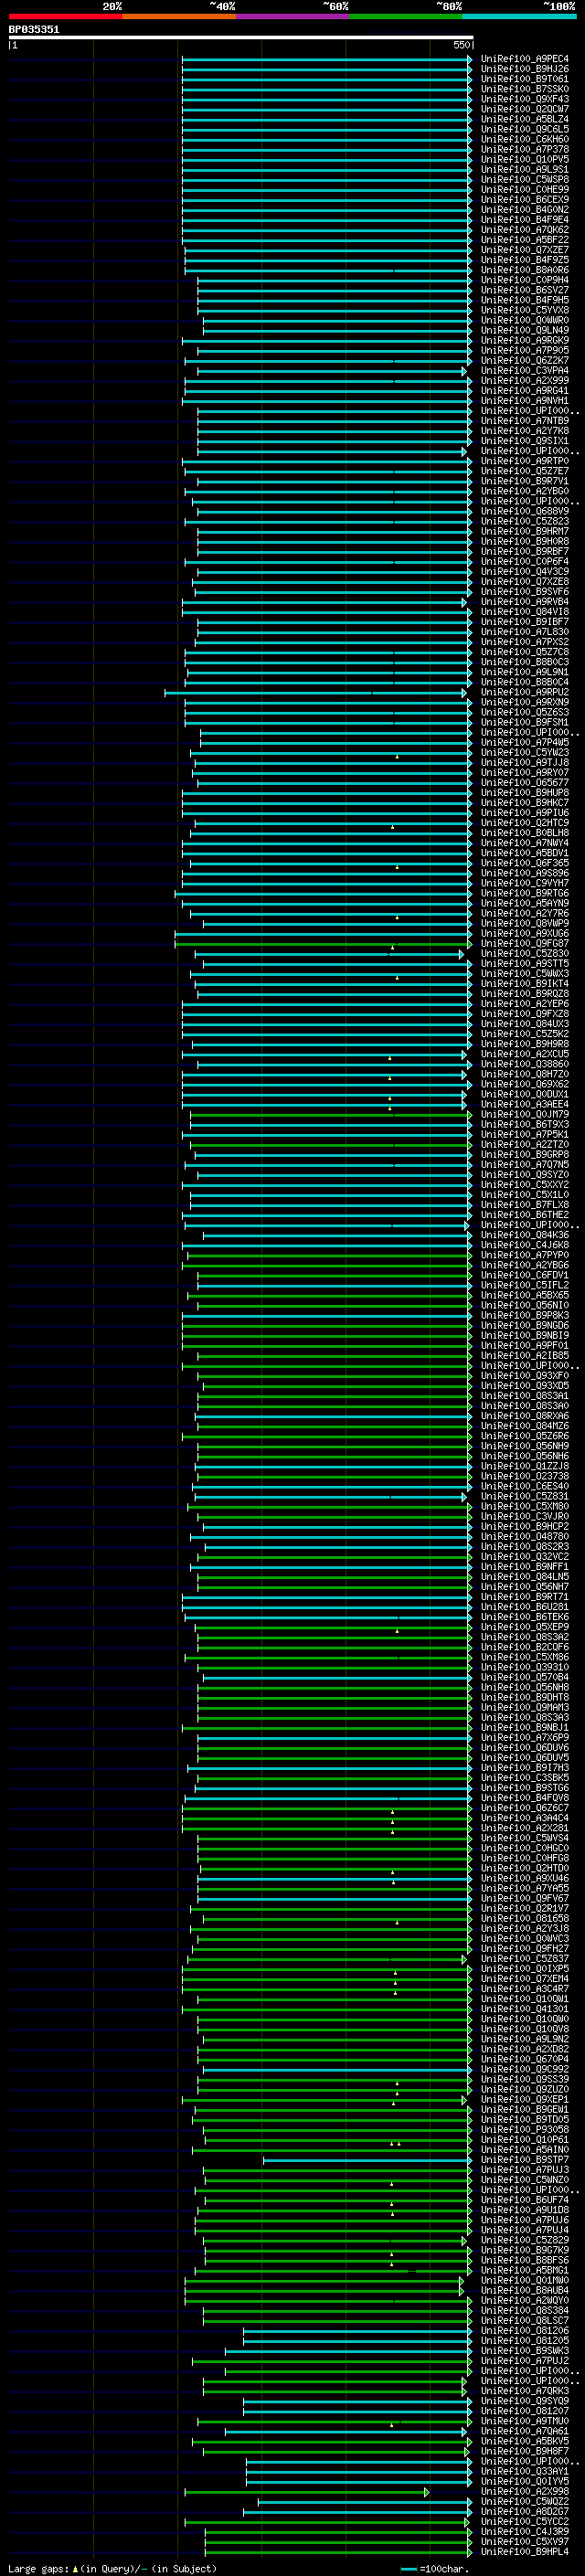Click UniRef100_A7P378 entry

(524, 149)
